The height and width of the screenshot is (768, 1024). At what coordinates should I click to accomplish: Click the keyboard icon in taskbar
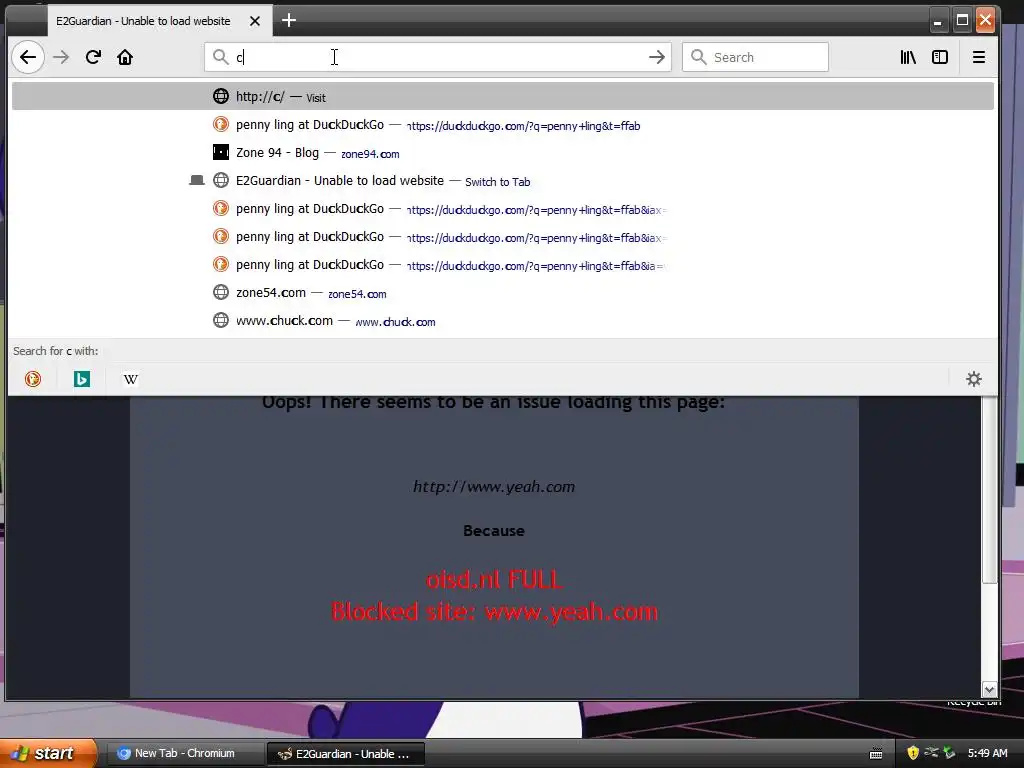(x=876, y=754)
